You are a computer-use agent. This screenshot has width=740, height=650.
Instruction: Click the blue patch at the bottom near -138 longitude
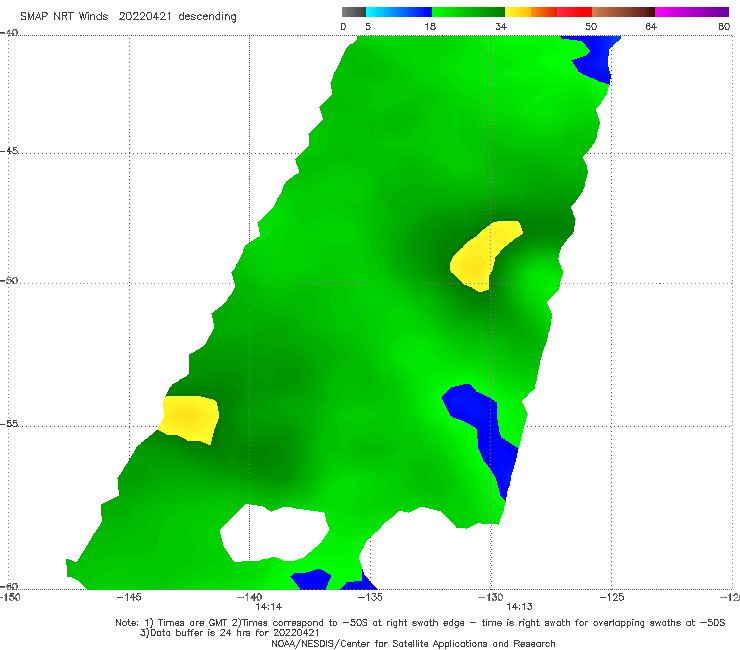point(311,580)
